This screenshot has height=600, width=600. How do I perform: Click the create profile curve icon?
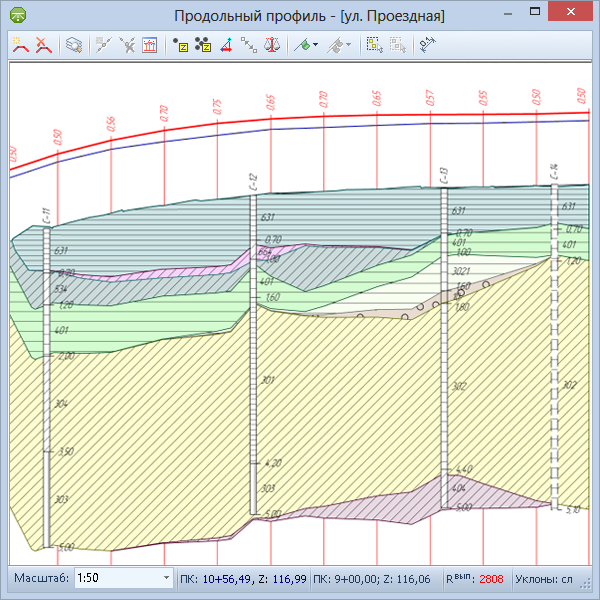(20, 45)
